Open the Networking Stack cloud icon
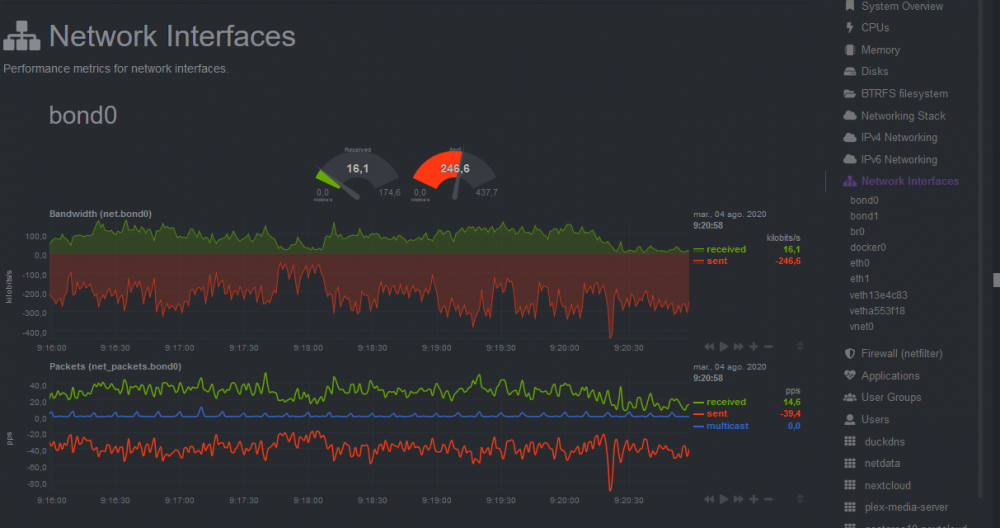Viewport: 1000px width, 528px height. click(849, 115)
